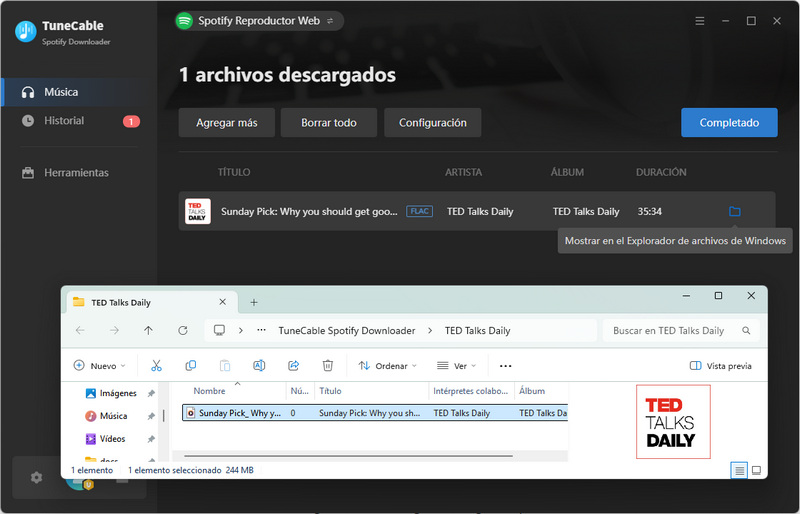The height and width of the screenshot is (514, 800).
Task: Switch source via Spotify Reproductor Web selector
Action: tap(259, 21)
